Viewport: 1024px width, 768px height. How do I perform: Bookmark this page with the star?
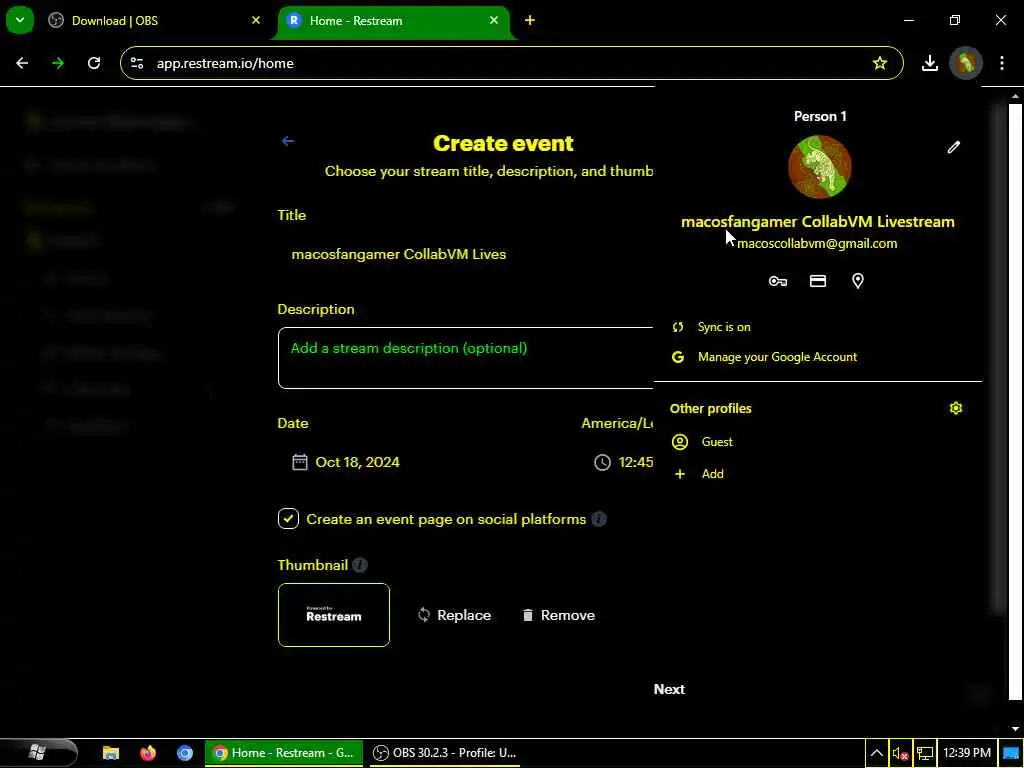(880, 63)
